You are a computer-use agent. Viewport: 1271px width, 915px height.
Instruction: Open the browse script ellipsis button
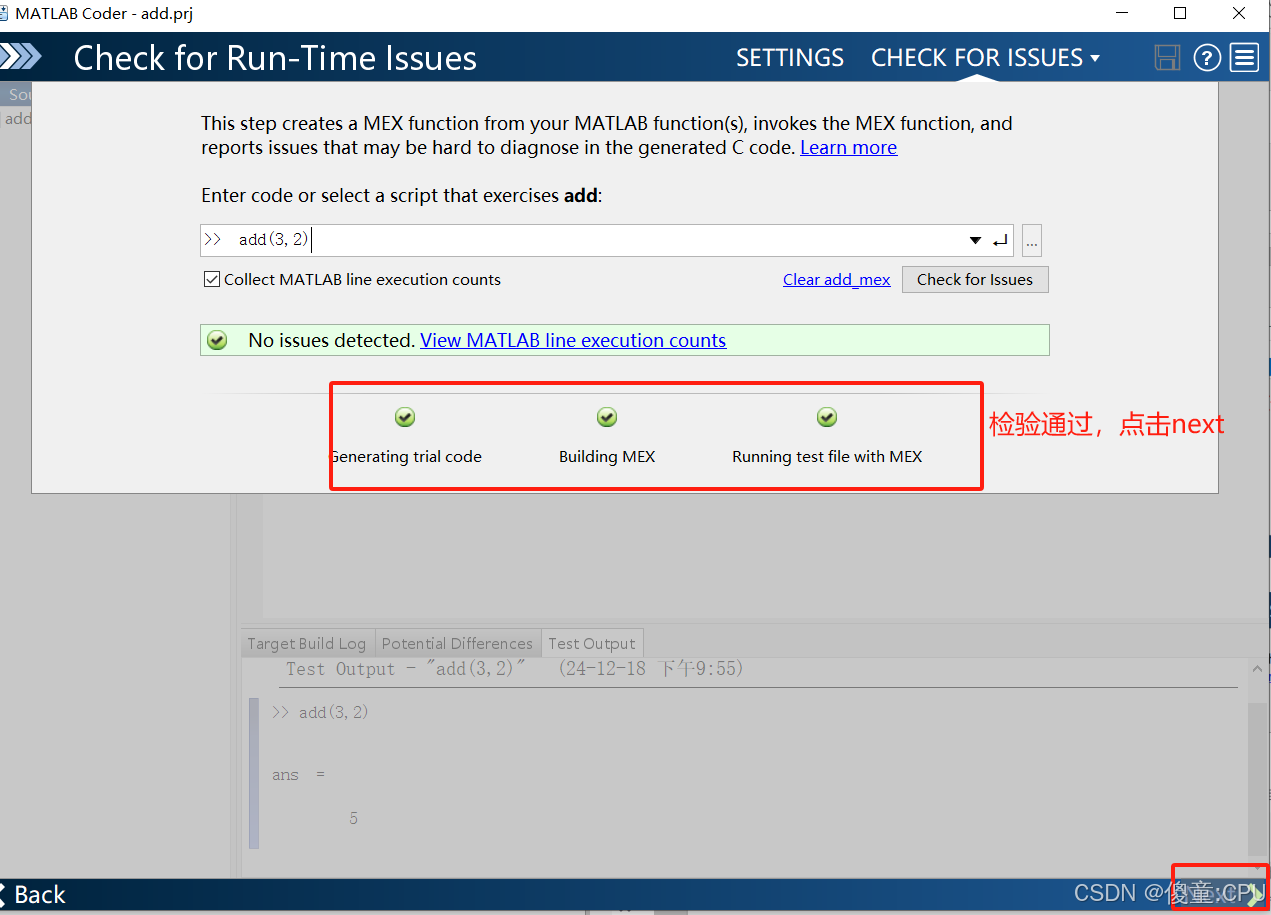point(1032,241)
